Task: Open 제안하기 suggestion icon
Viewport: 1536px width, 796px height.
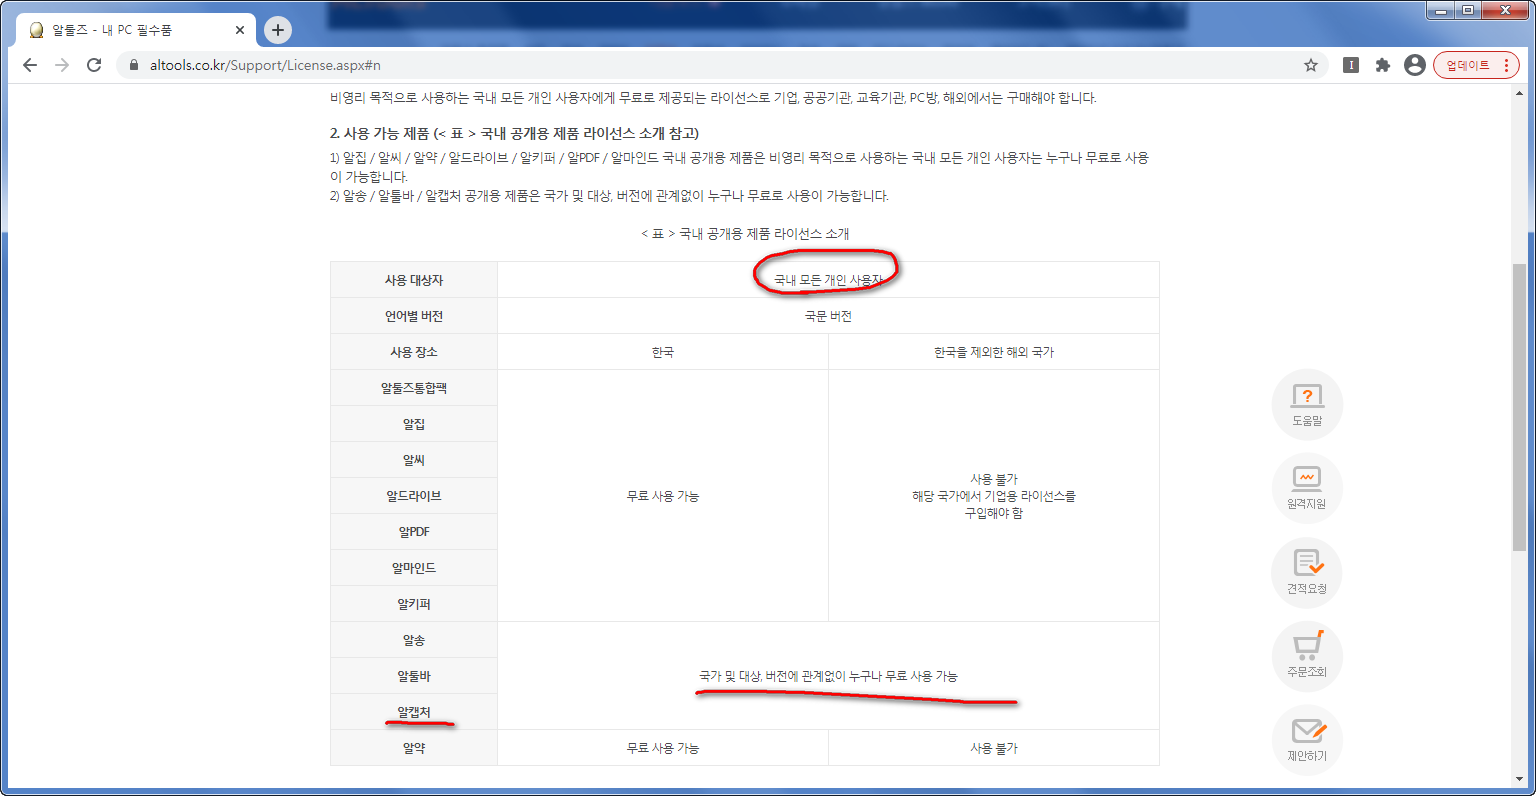Action: click(1307, 741)
